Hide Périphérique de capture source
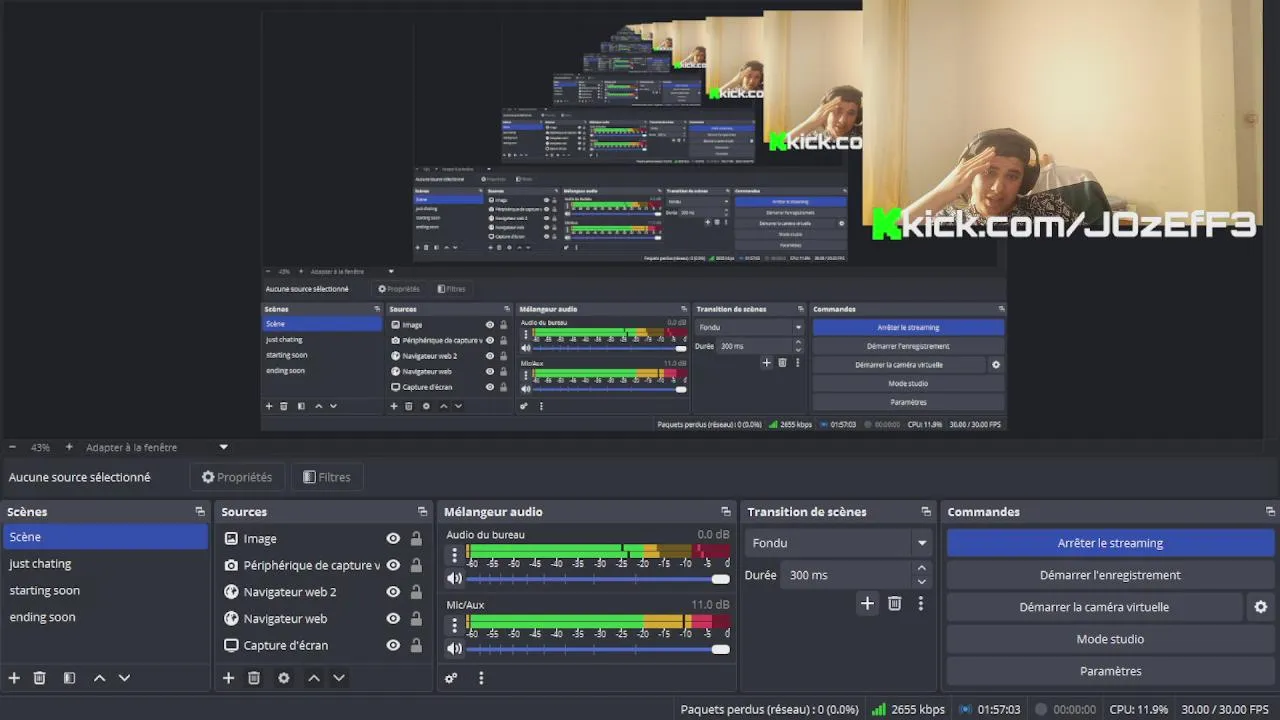Image resolution: width=1280 pixels, height=720 pixels. point(393,565)
